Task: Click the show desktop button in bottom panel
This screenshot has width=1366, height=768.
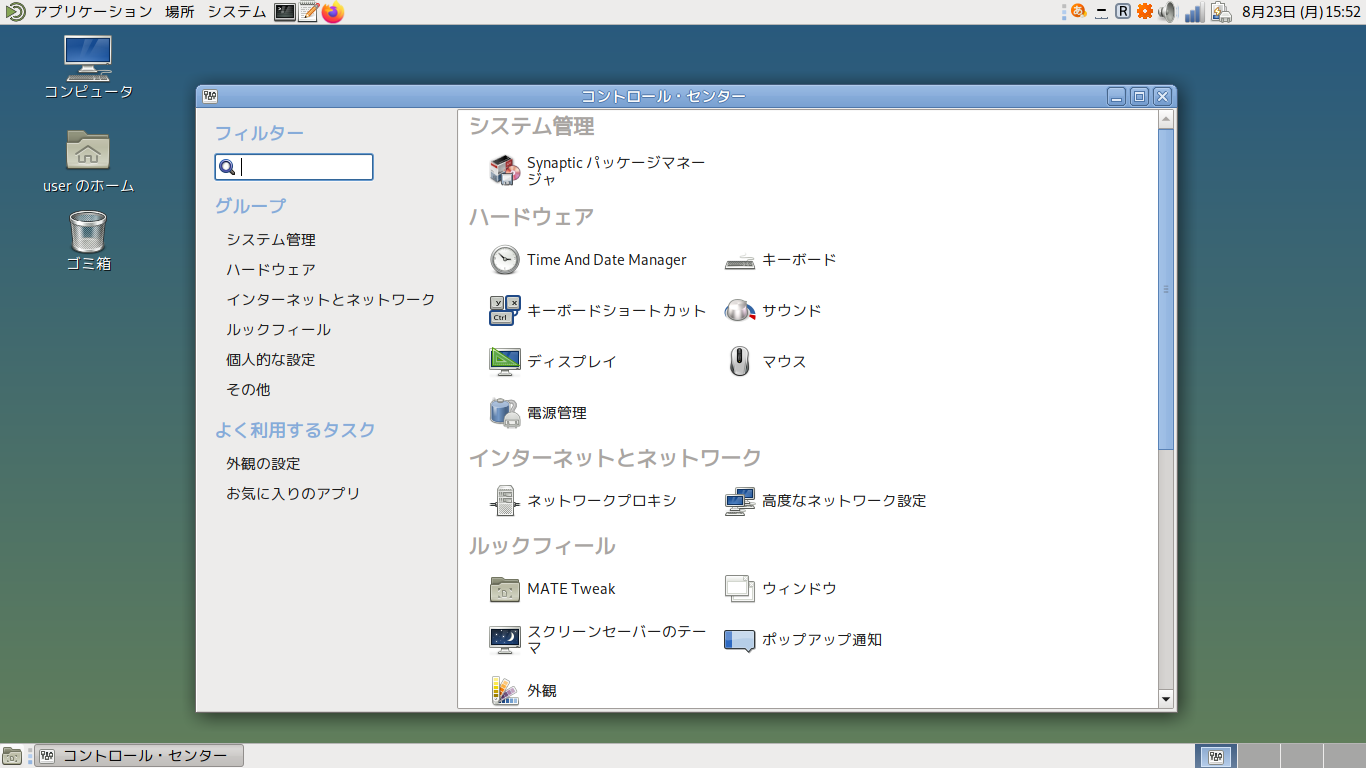Action: point(12,756)
